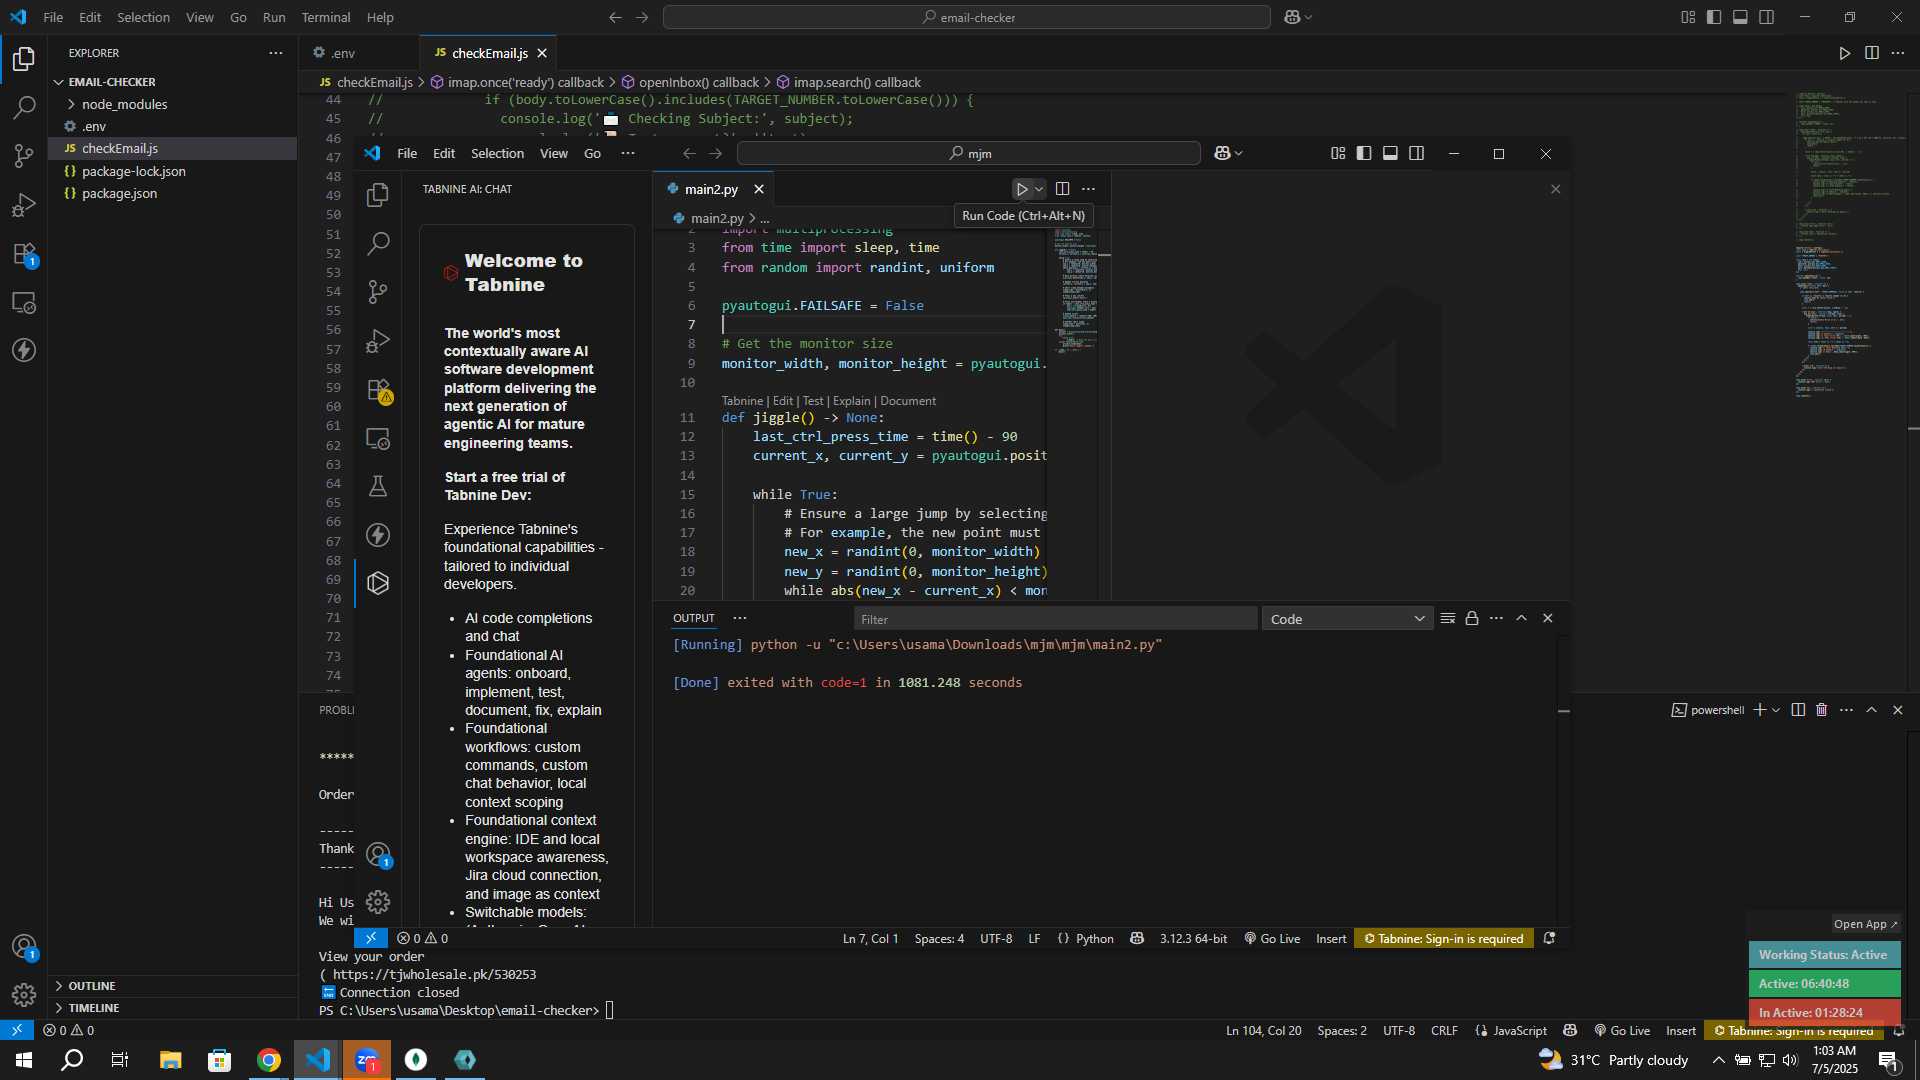
Task: Toggle secondary side bar in email-checker title bar
Action: (x=1767, y=17)
